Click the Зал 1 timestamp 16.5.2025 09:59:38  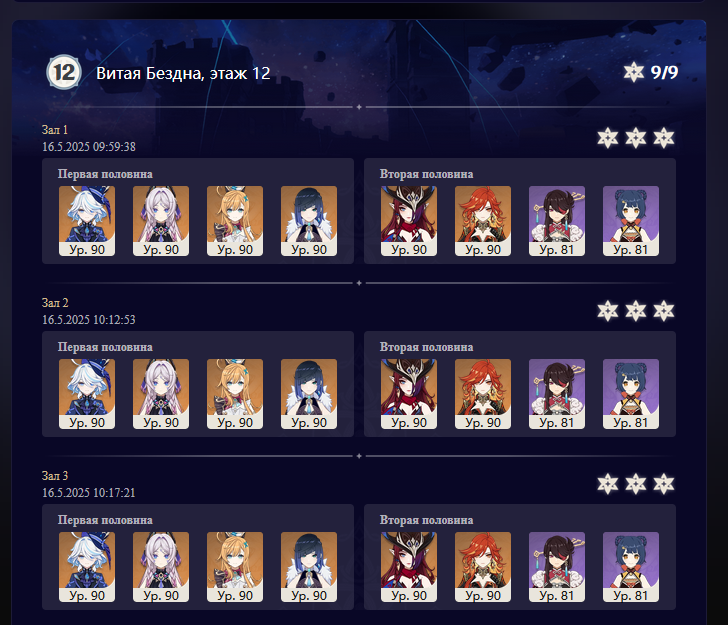[89, 147]
